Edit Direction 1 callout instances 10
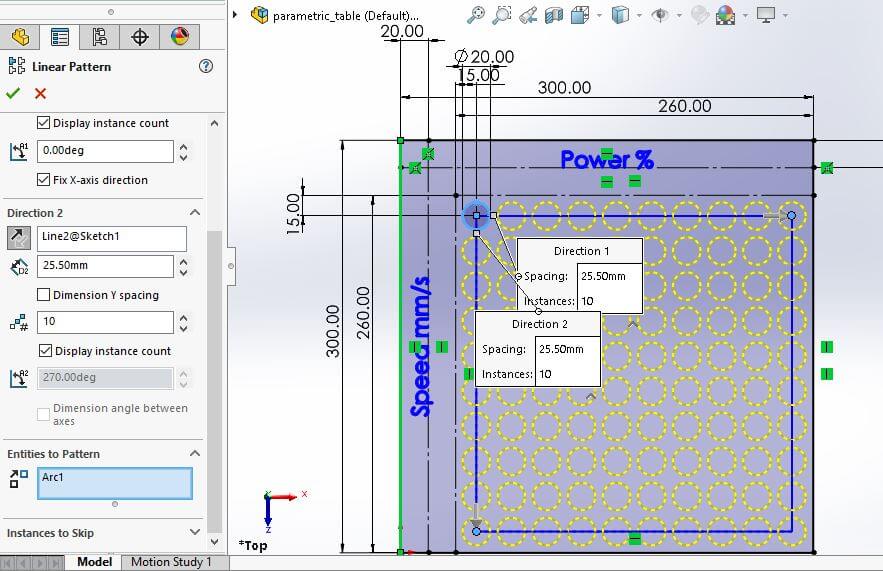The height and width of the screenshot is (571, 883). pyautogui.click(x=609, y=301)
